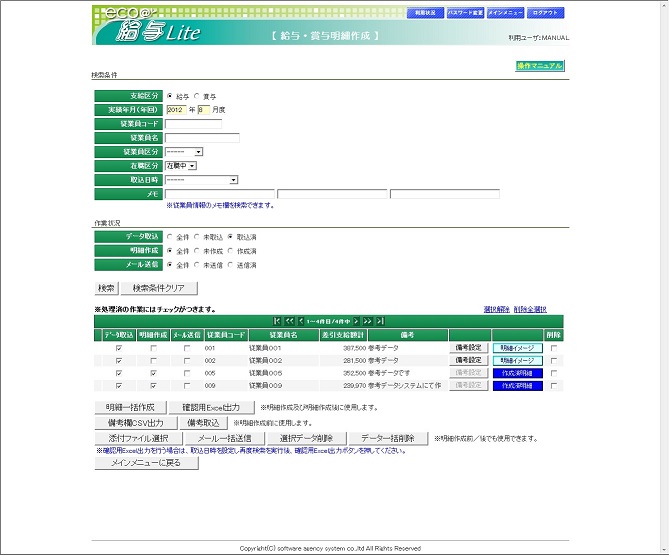Jump forward with >> pager button

pyautogui.click(x=367, y=321)
